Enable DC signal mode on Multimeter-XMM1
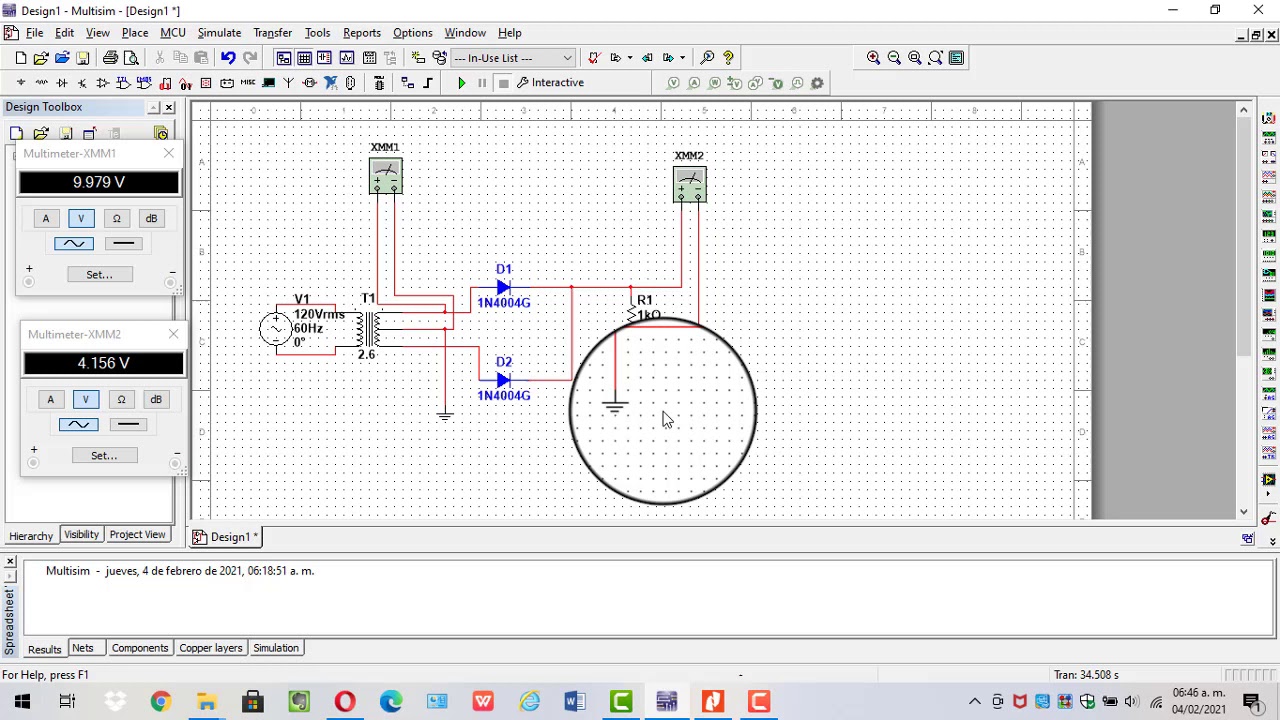This screenshot has height=720, width=1280. (x=123, y=243)
